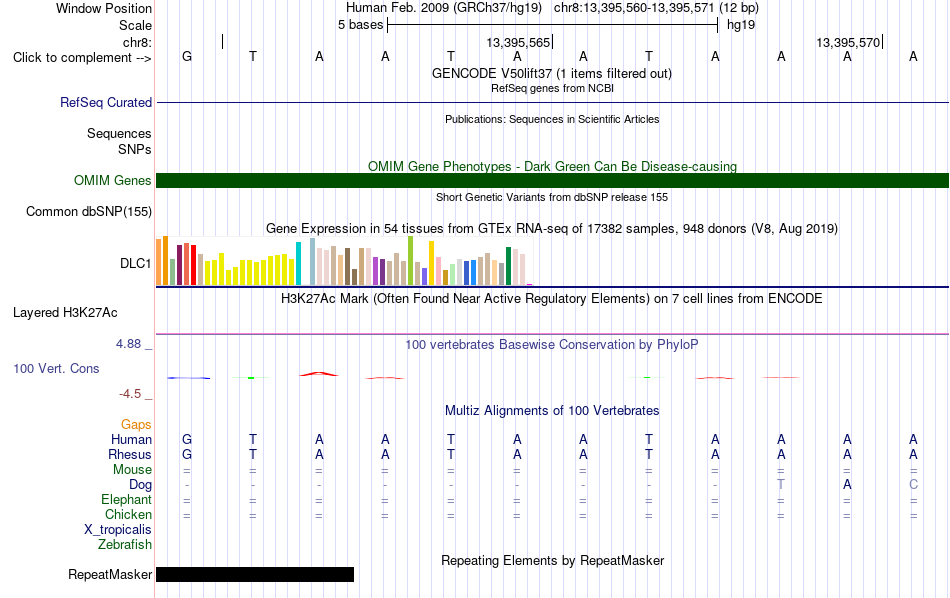Click the Zebrafish species row label
The height and width of the screenshot is (598, 950).
[125, 545]
